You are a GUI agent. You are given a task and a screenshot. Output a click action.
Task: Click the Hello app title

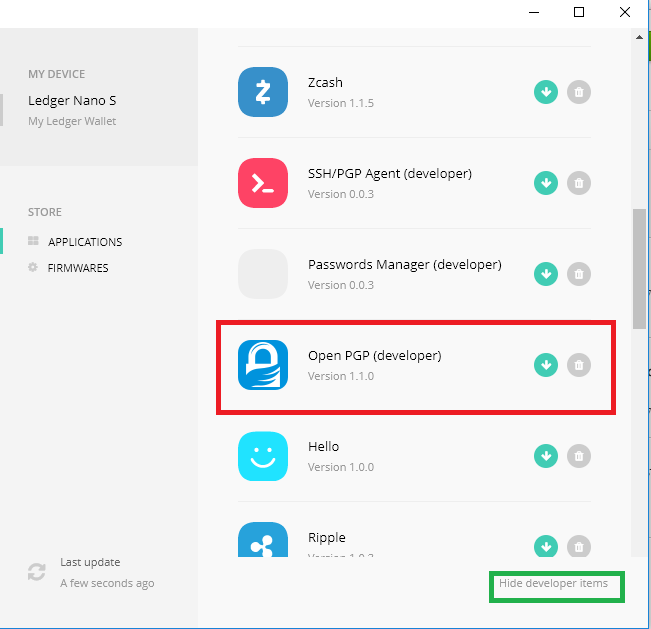[x=323, y=446]
